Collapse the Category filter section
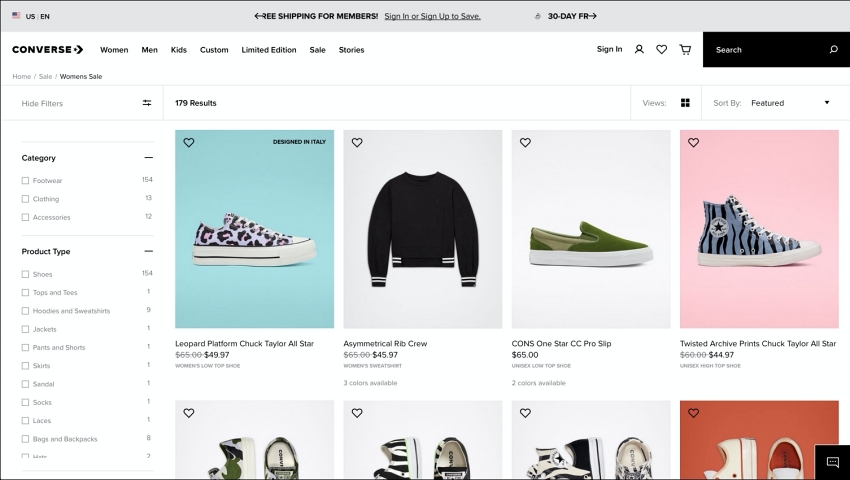The height and width of the screenshot is (480, 850). (x=149, y=158)
